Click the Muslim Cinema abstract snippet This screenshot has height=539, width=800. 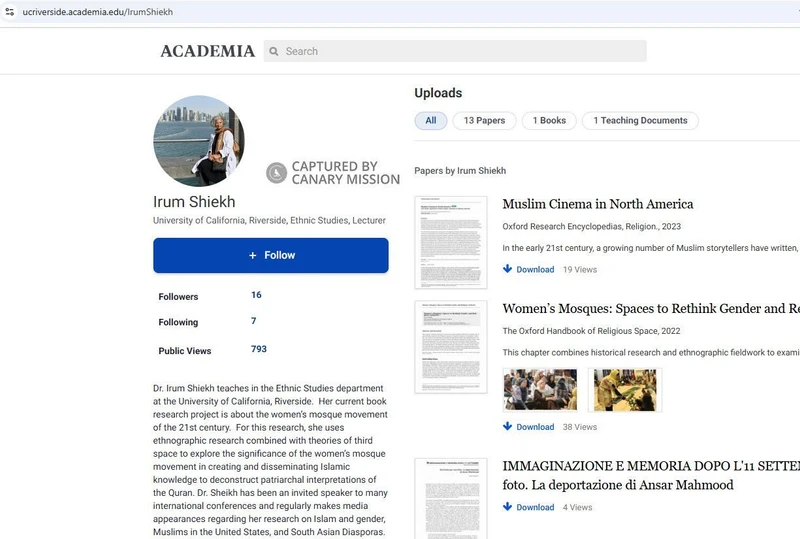point(651,248)
